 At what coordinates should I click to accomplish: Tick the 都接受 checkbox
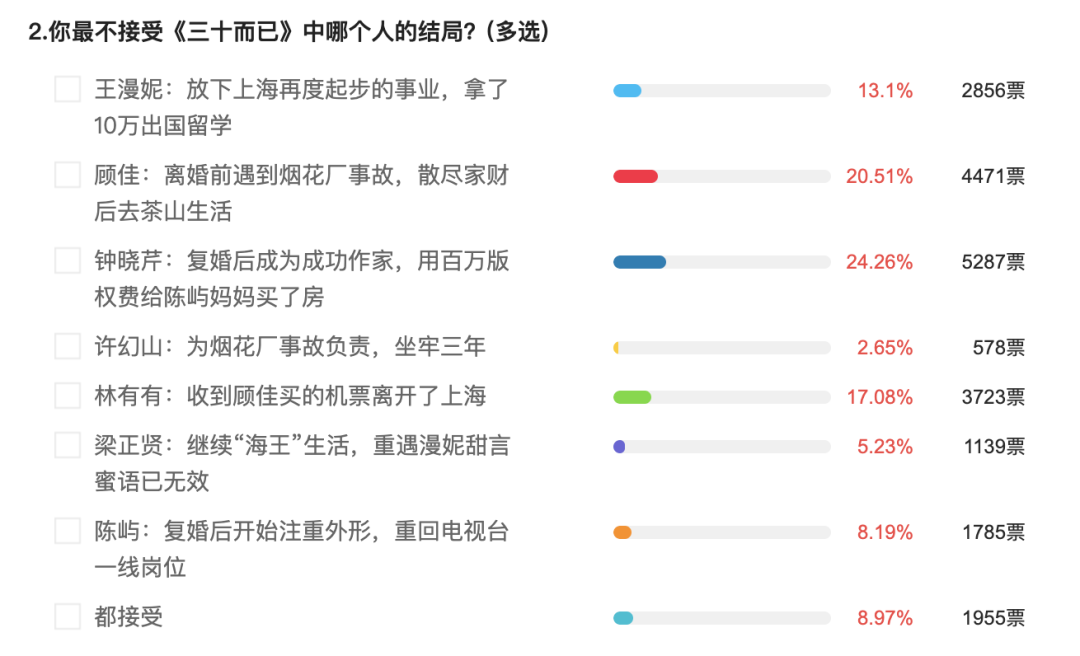tap(67, 617)
